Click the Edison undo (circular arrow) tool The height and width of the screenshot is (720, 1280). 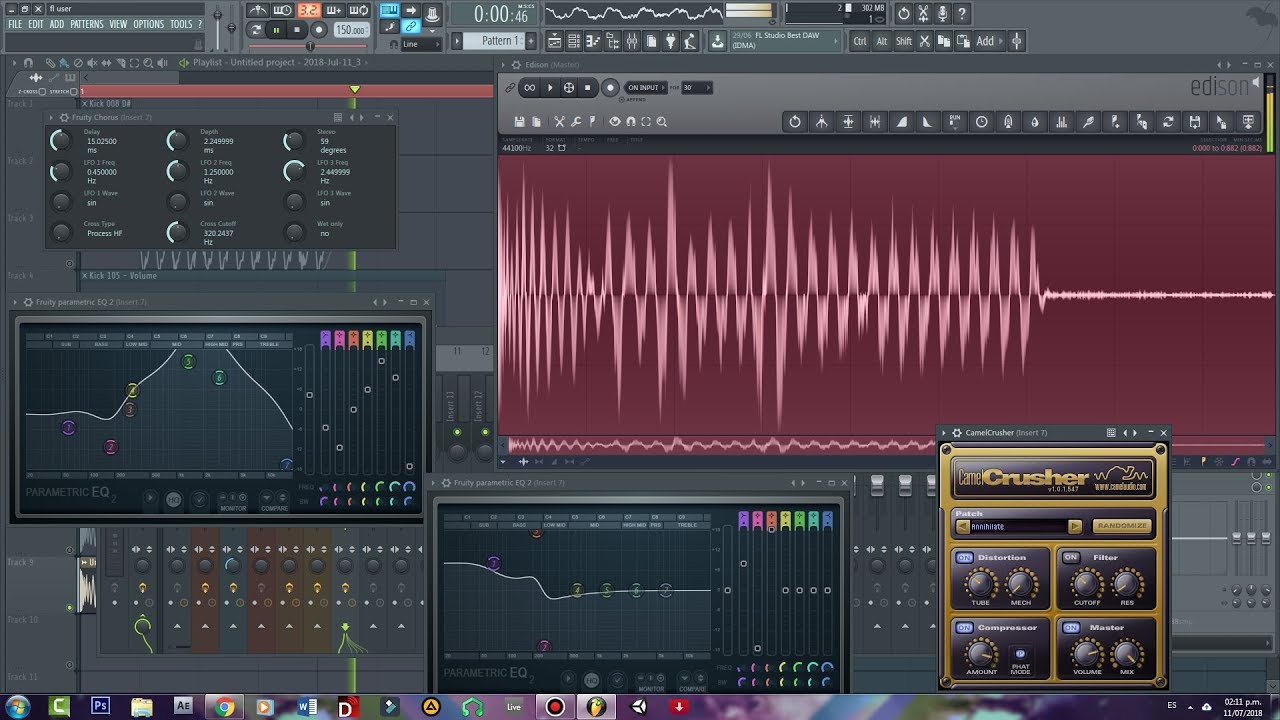[795, 122]
